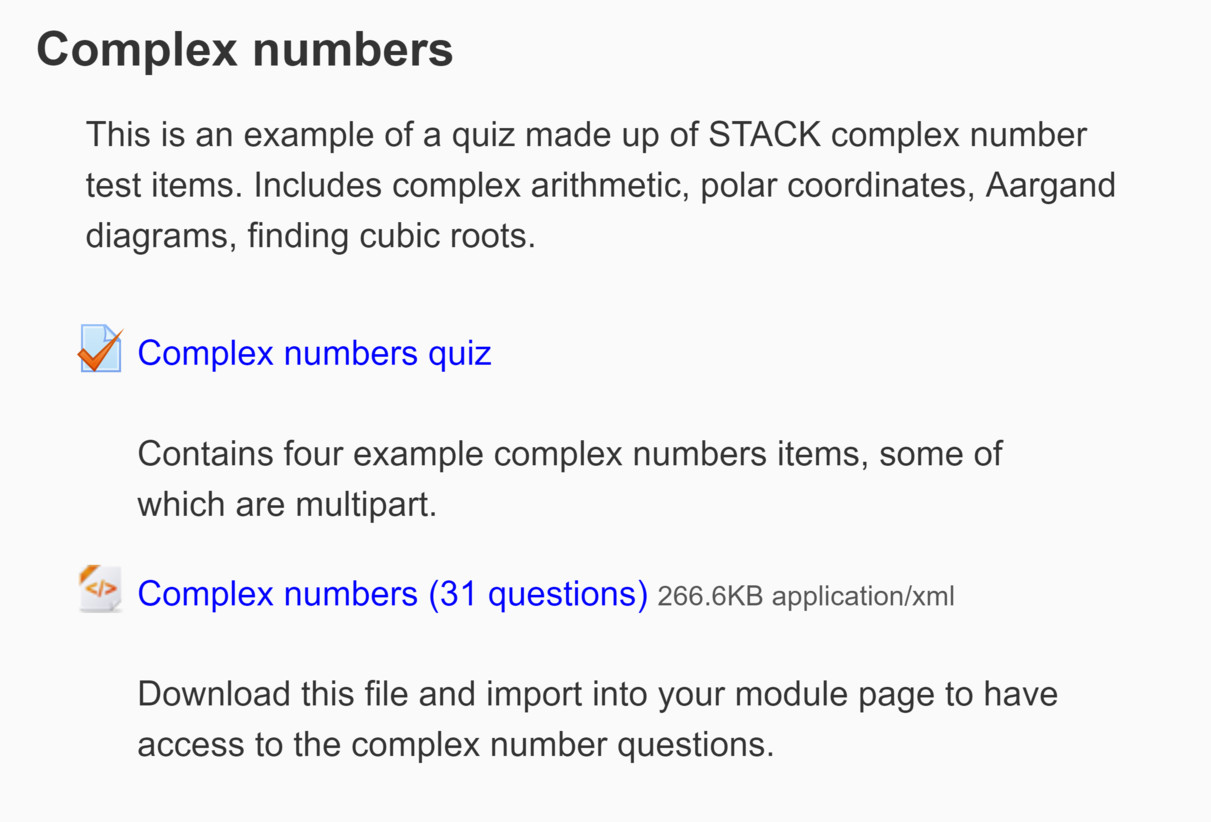
Task: Click the word Aargand in description
Action: pyautogui.click(x=1050, y=186)
